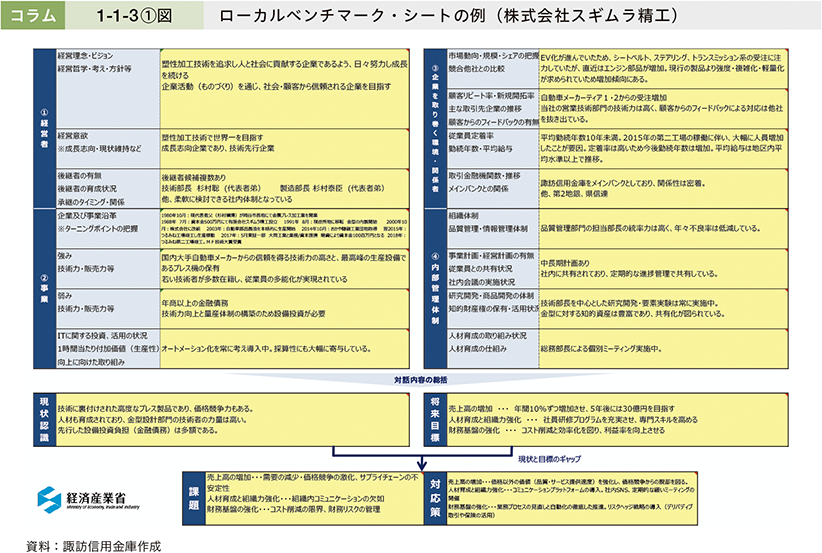Click the line 技術に裏付けされた高度なプレス製品

[x=156, y=408]
